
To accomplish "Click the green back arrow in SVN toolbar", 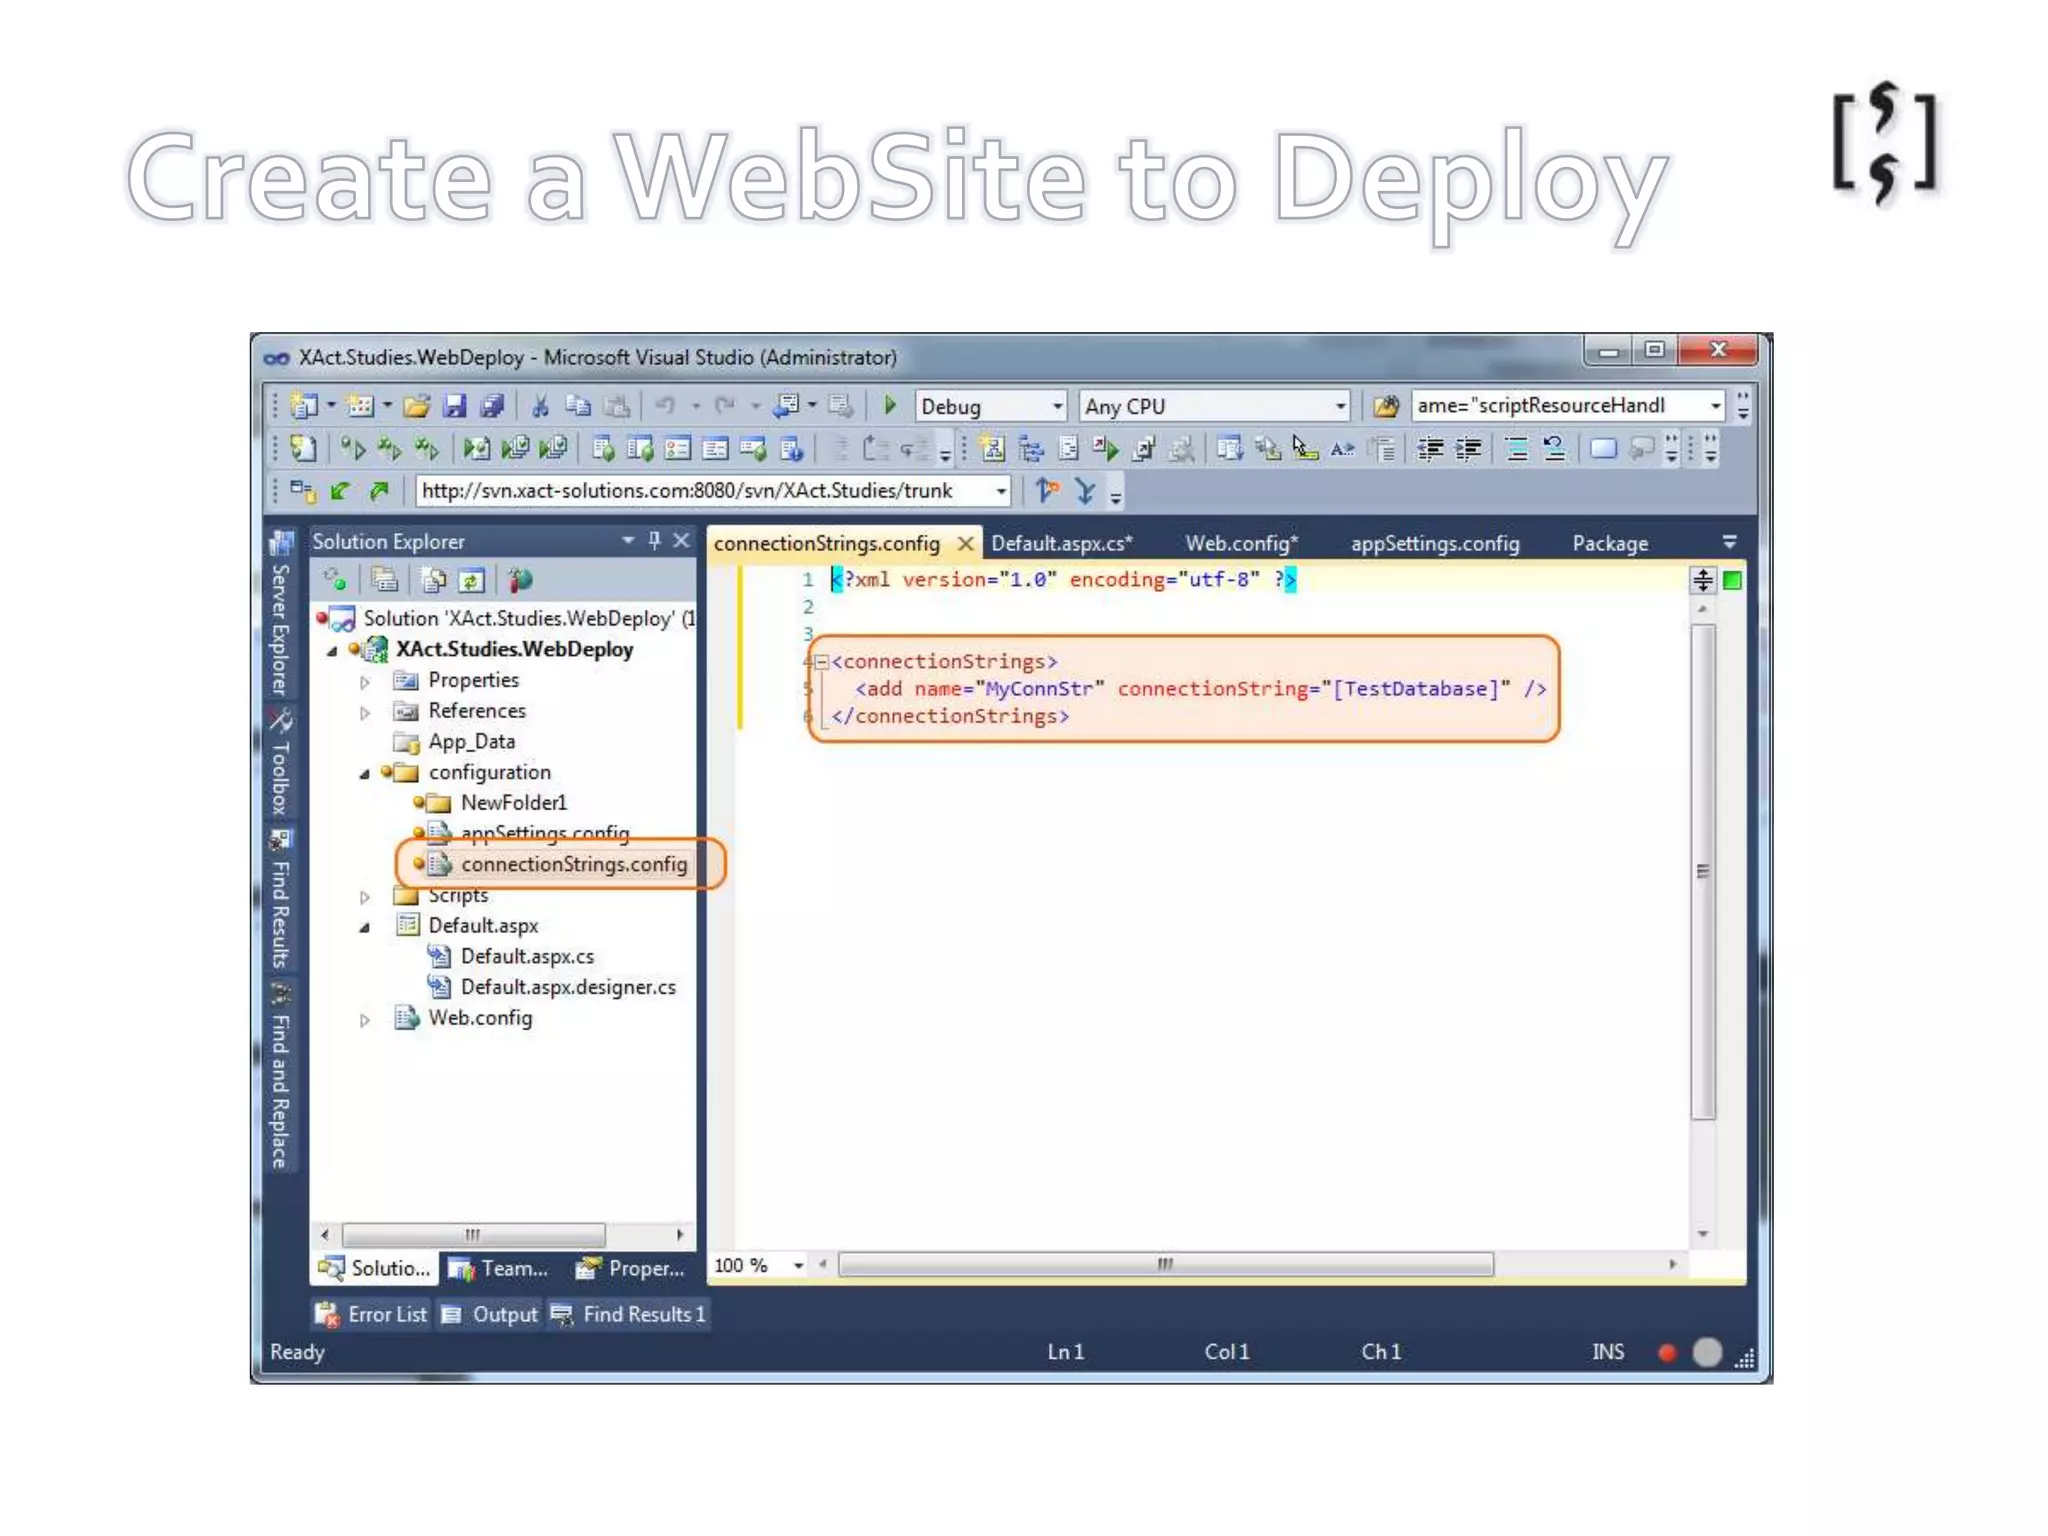I will [x=340, y=491].
